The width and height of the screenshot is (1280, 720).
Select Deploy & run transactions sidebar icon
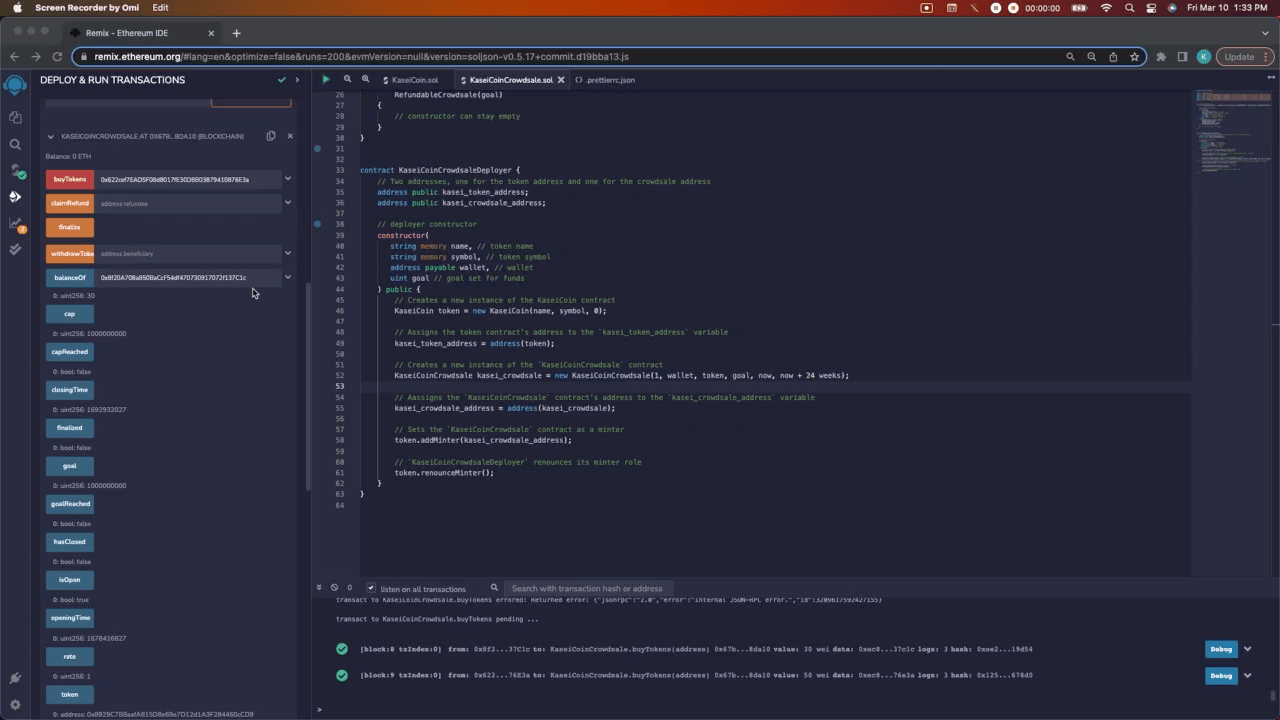[15, 197]
